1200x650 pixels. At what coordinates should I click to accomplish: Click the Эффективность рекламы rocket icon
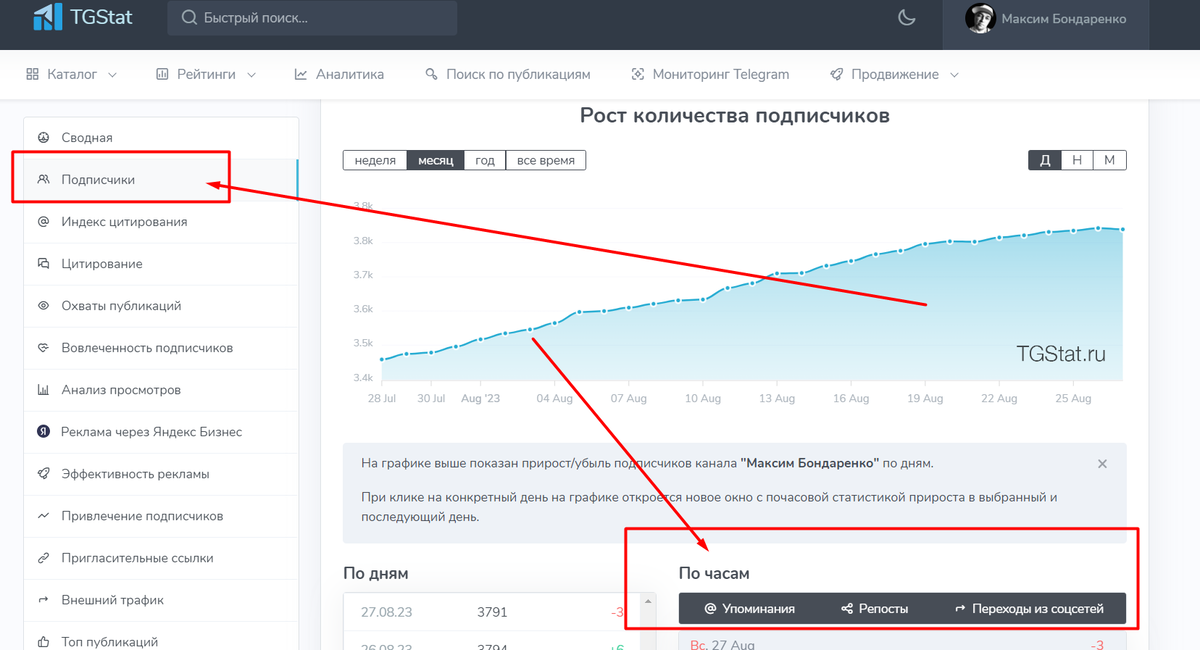43,474
